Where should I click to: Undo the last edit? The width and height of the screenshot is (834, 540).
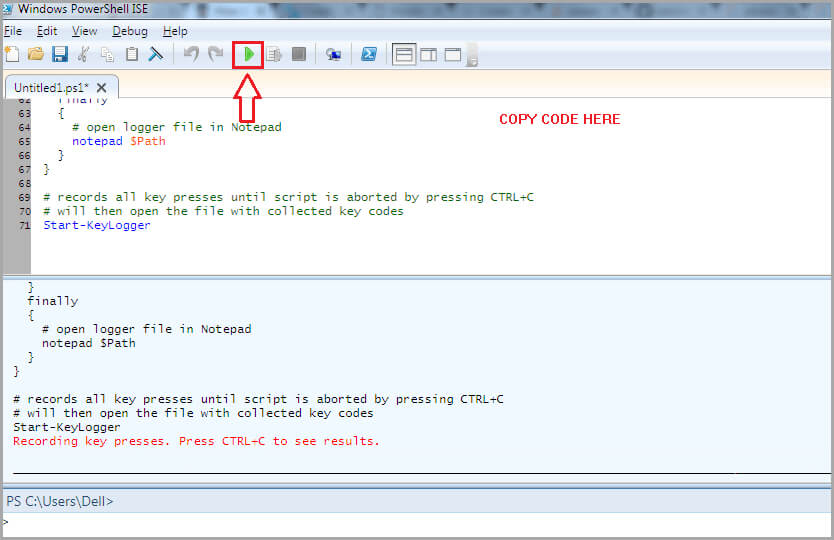pos(190,54)
